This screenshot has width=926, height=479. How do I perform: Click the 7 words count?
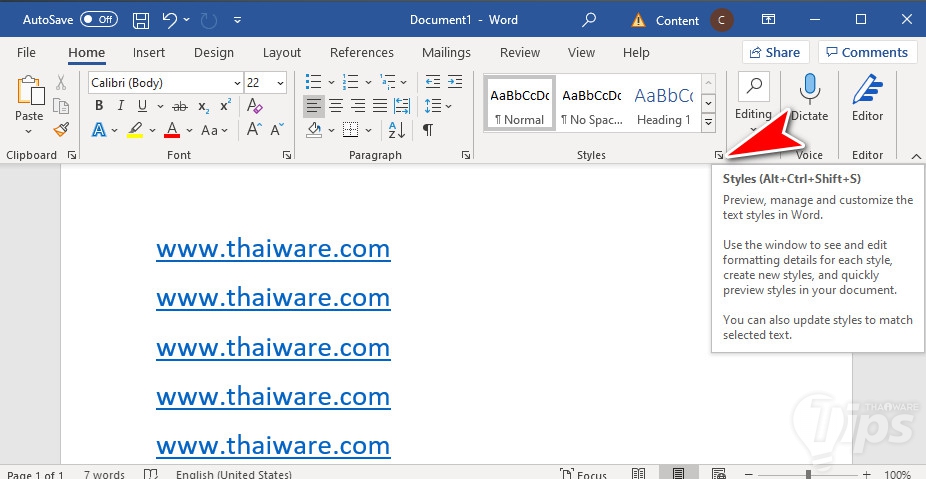point(104,474)
